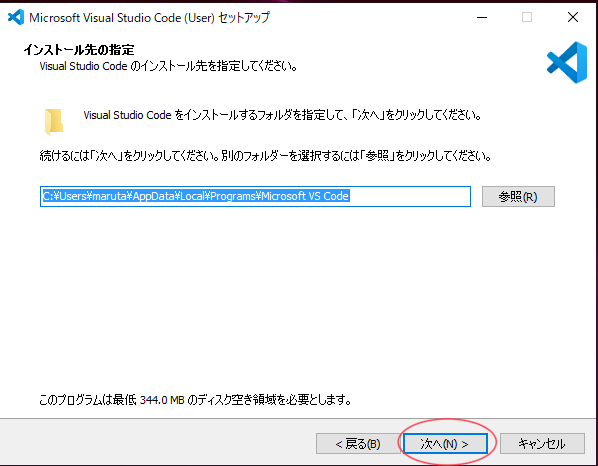Click the instruction sentence beside the folder icon
This screenshot has height=466, width=598.
[x=282, y=115]
